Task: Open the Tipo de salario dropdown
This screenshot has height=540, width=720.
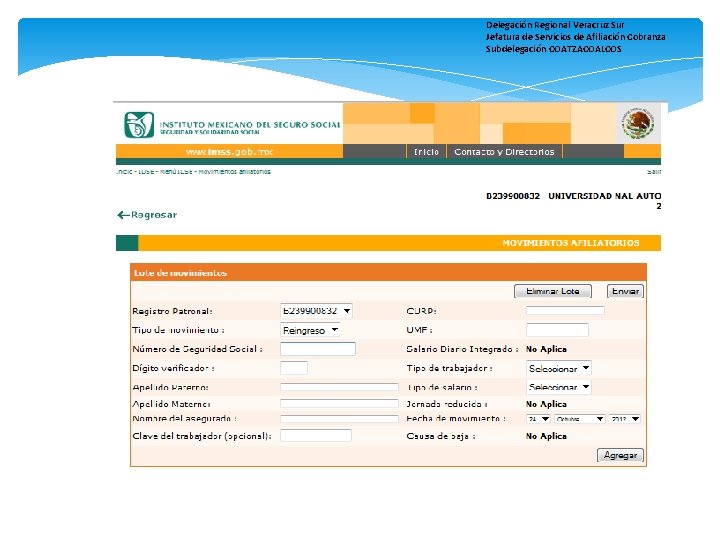Action: (x=558, y=387)
